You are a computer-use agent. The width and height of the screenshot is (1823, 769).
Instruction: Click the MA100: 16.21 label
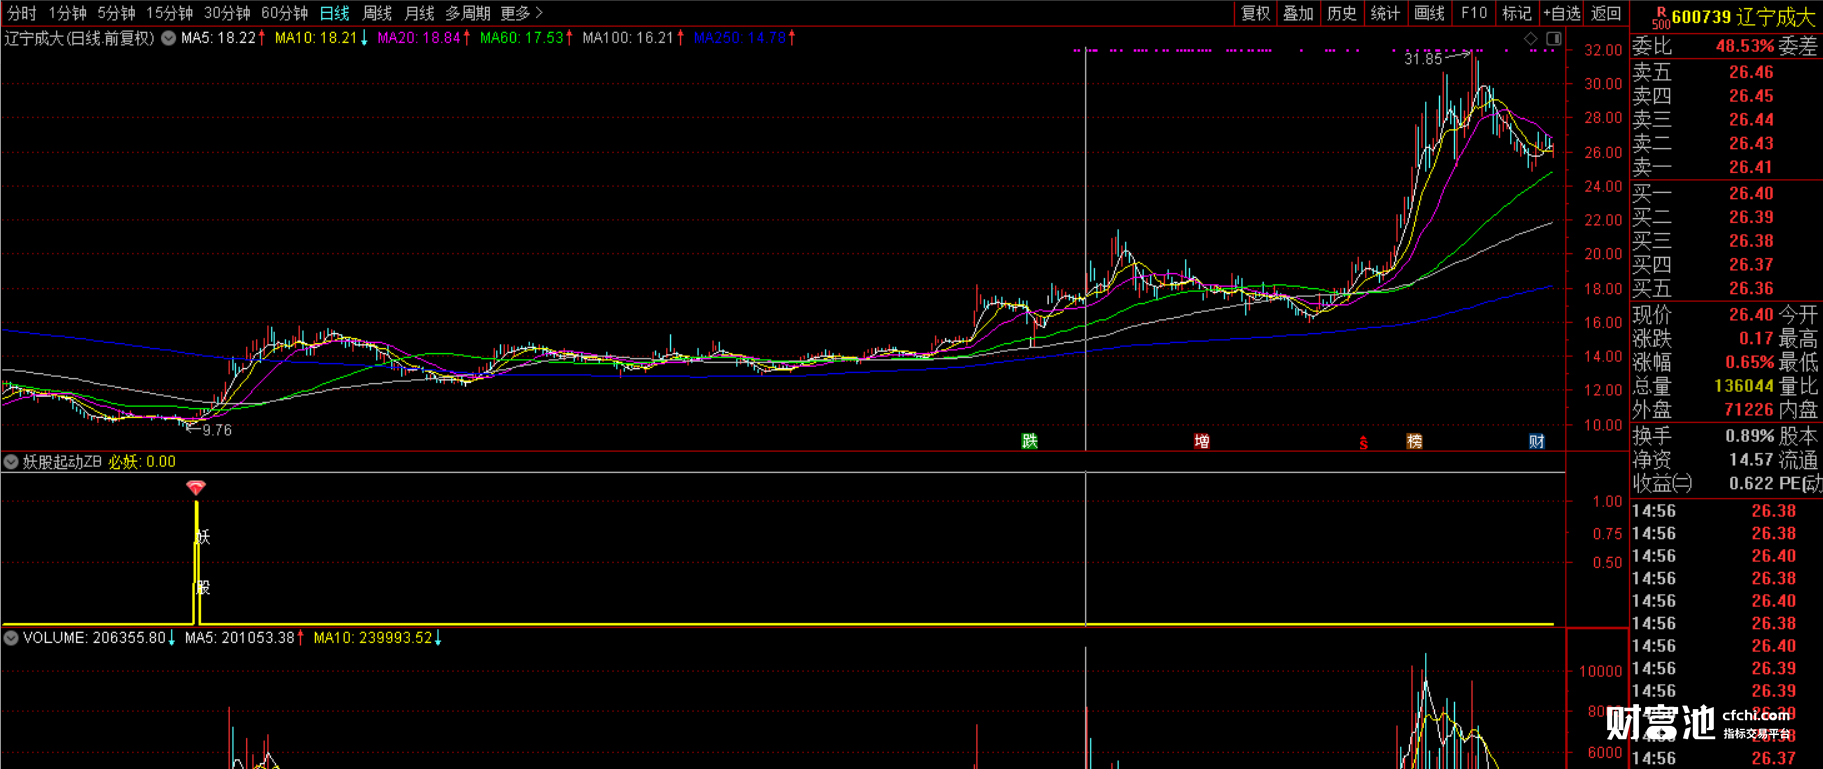point(633,38)
